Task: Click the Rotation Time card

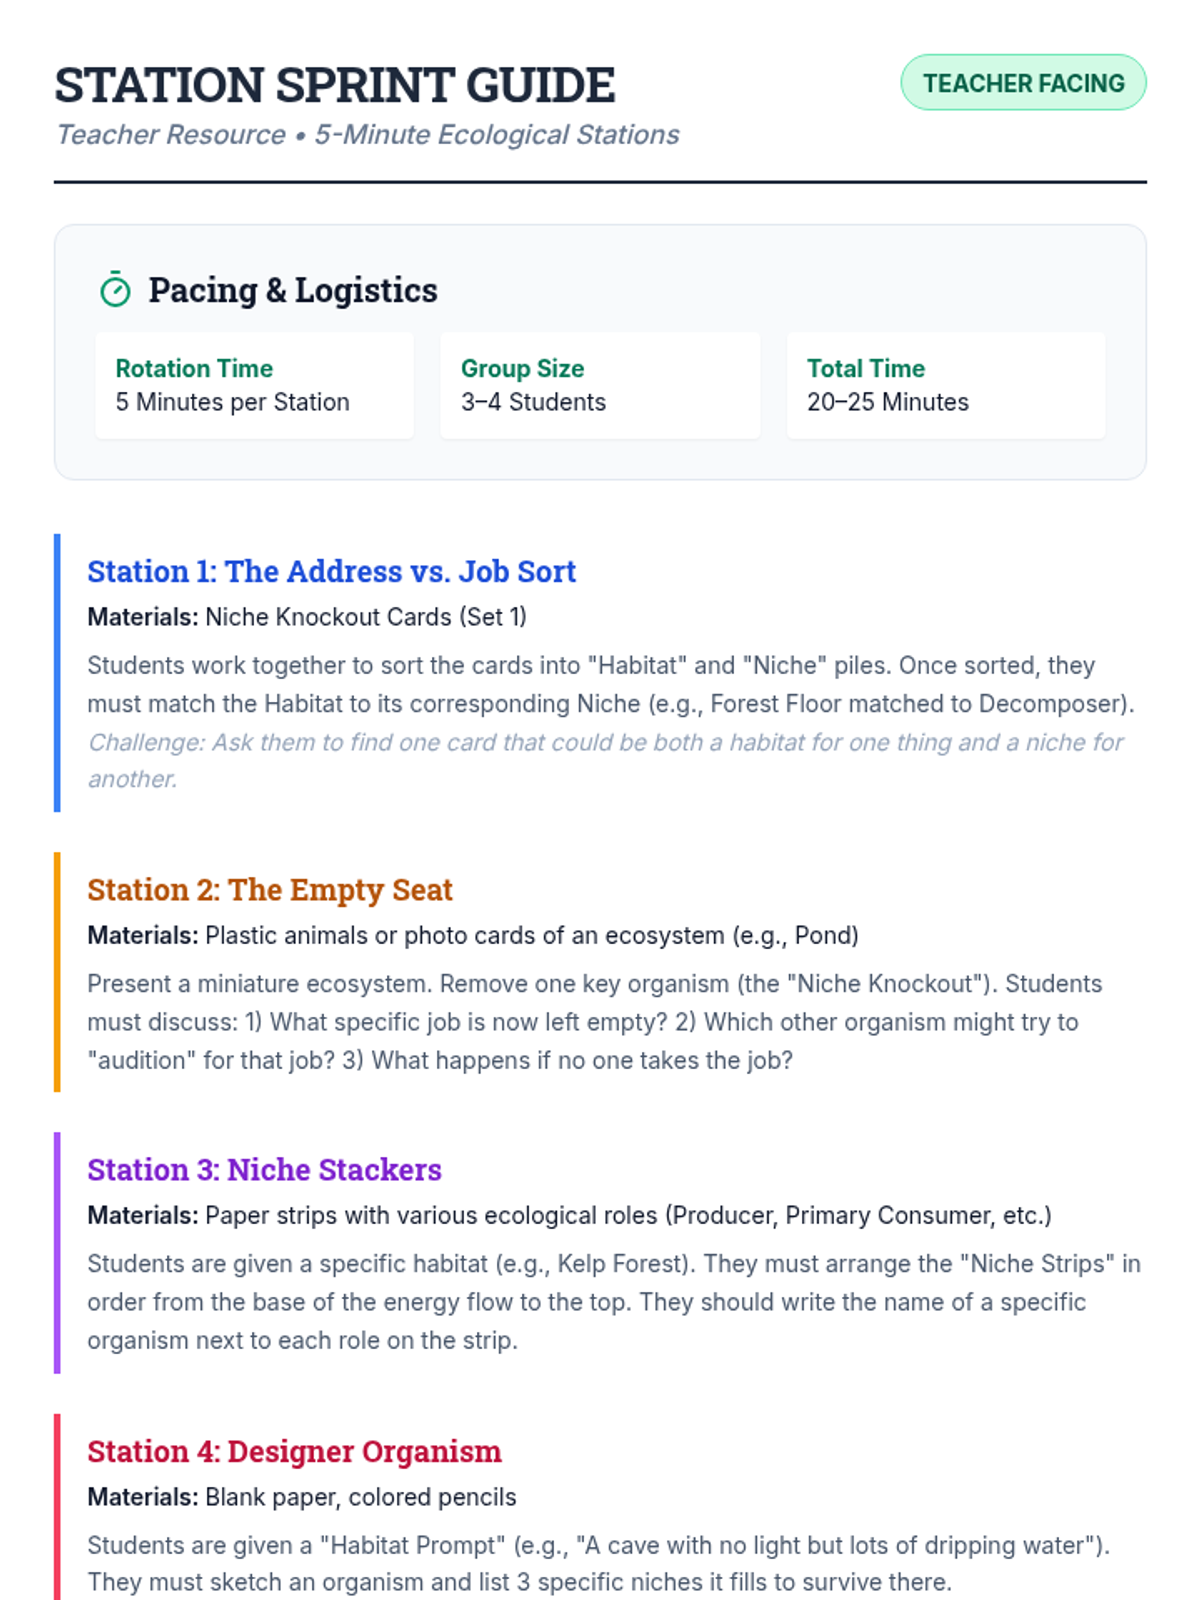Action: [254, 385]
